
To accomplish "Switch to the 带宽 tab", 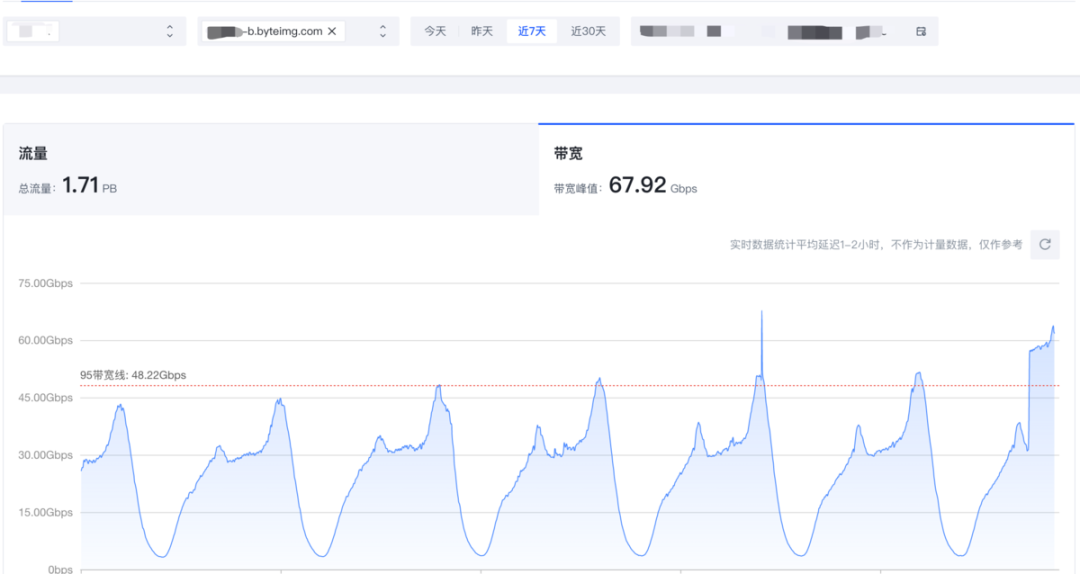I will coord(806,170).
